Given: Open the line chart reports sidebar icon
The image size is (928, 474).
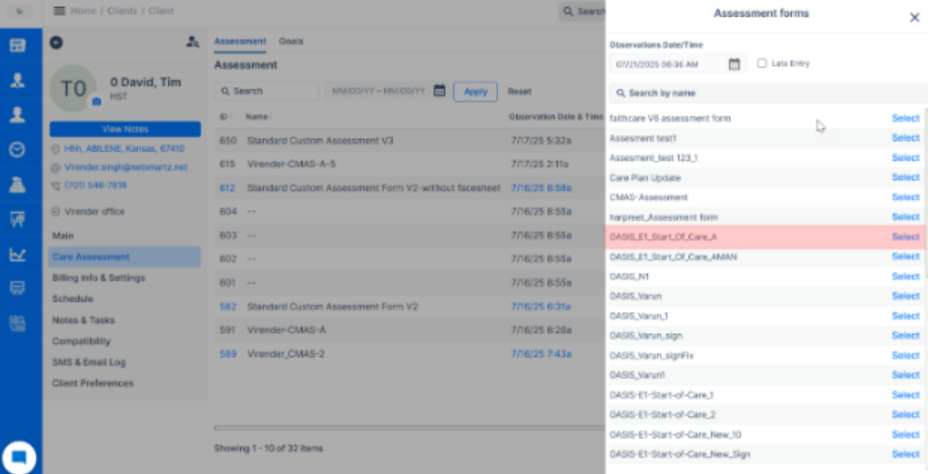Looking at the screenshot, I should click(x=17, y=254).
